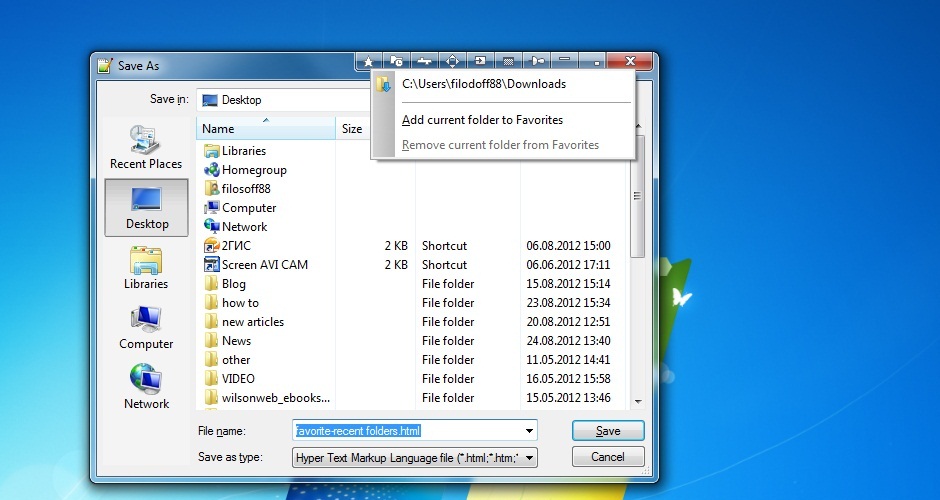Image resolution: width=940 pixels, height=500 pixels.
Task: Open Network in the left places bar
Action: point(146,389)
